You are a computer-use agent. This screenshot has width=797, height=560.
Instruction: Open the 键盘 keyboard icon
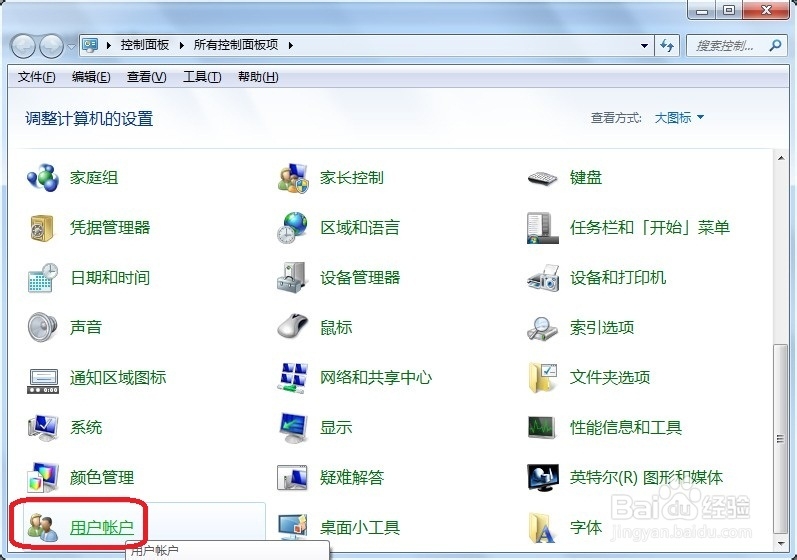point(542,178)
